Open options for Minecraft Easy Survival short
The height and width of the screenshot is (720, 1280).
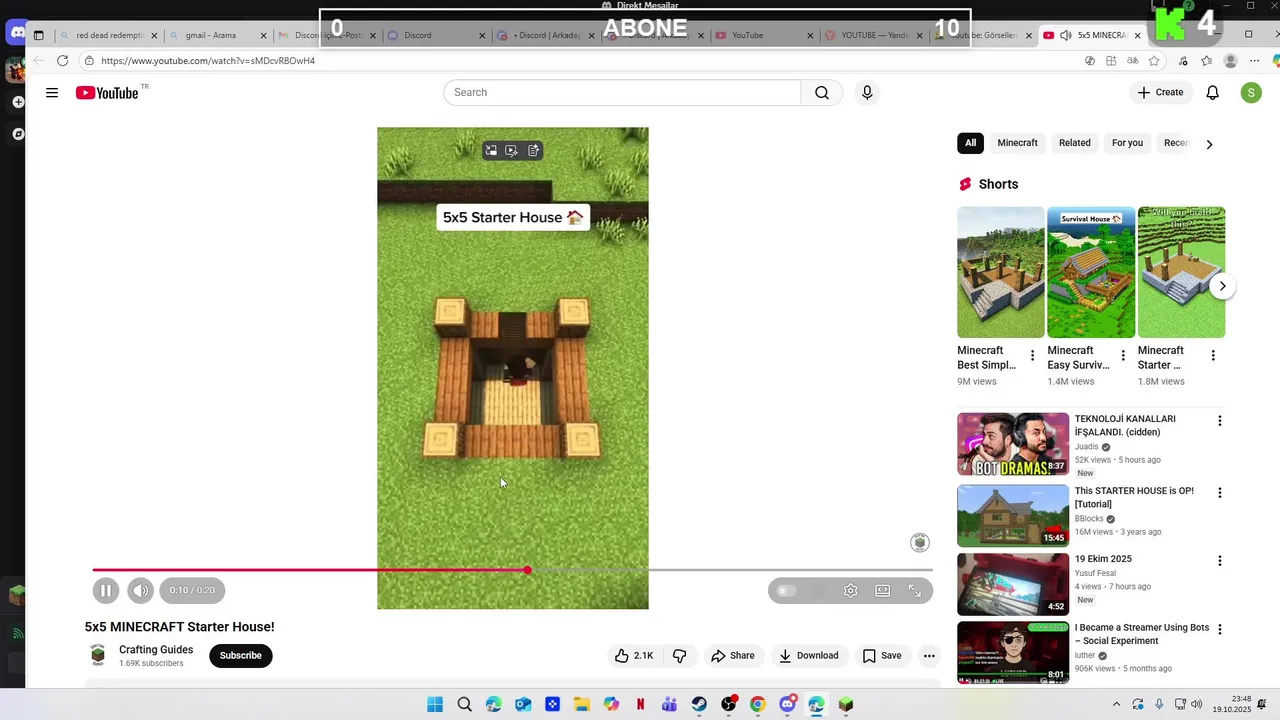1123,356
